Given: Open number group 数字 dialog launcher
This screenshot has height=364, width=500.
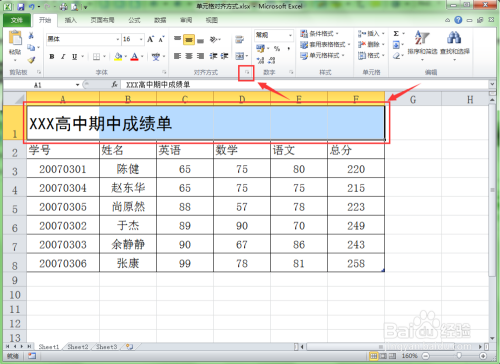Looking at the screenshot, I should (x=291, y=72).
